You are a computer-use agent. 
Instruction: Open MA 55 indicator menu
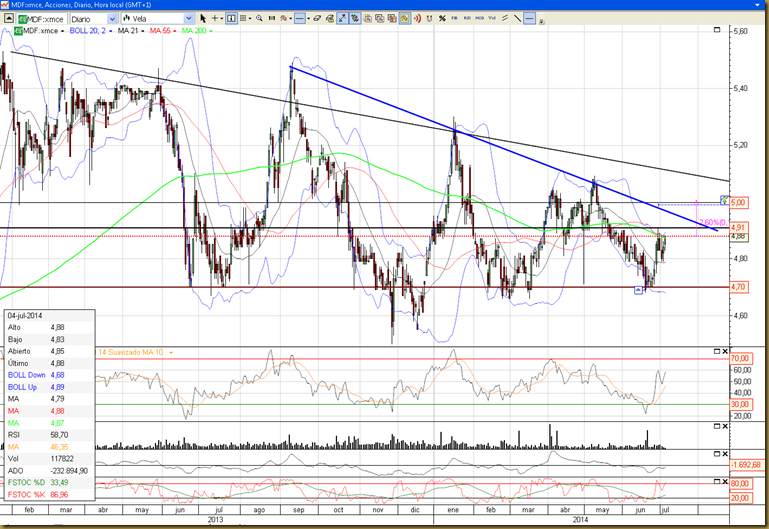[x=175, y=31]
